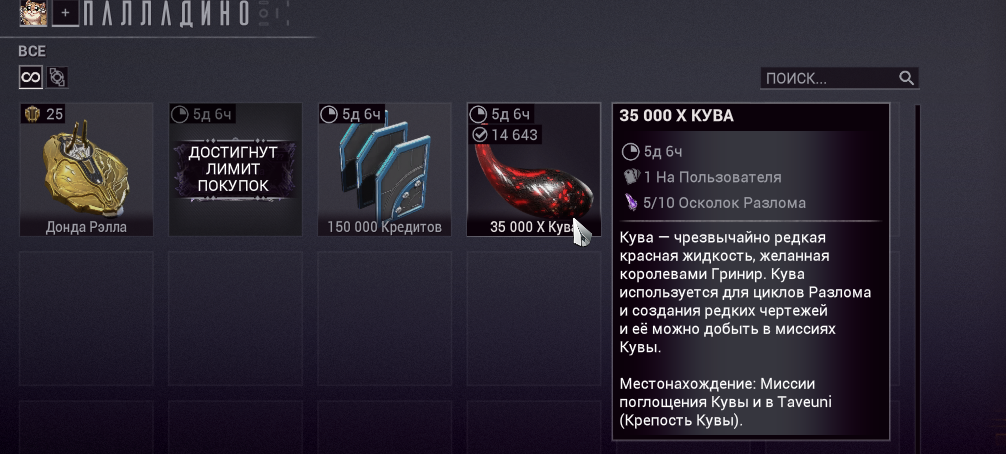Click the owned checkmark icon showing 14 643
This screenshot has height=454, width=1006.
click(x=479, y=135)
